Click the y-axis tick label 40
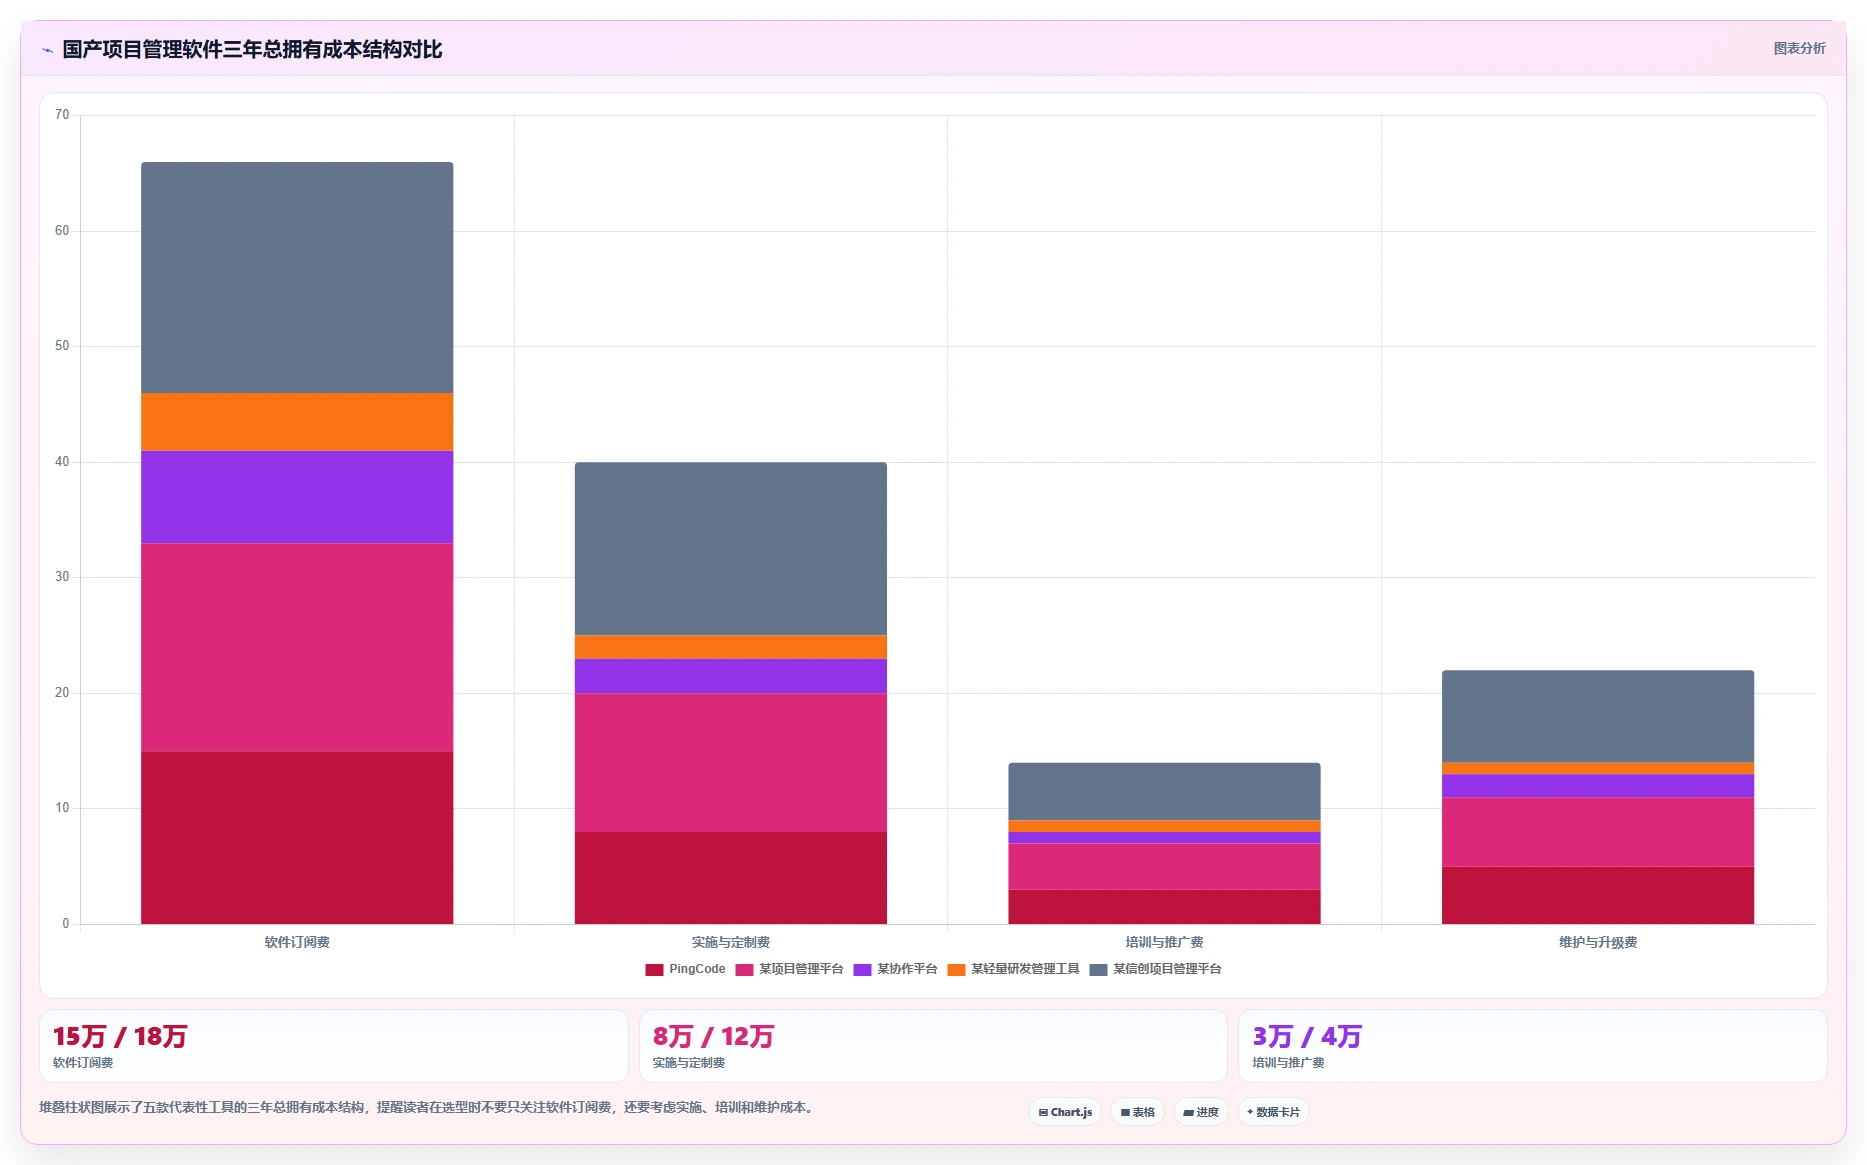The image size is (1867, 1165). click(62, 462)
